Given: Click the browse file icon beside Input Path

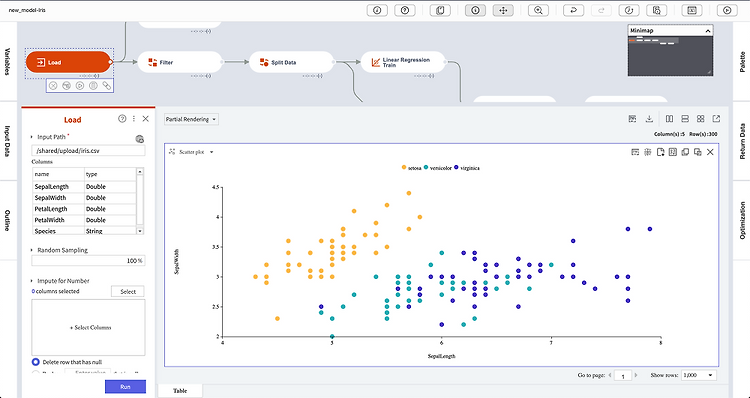Looking at the screenshot, I should pos(140,139).
